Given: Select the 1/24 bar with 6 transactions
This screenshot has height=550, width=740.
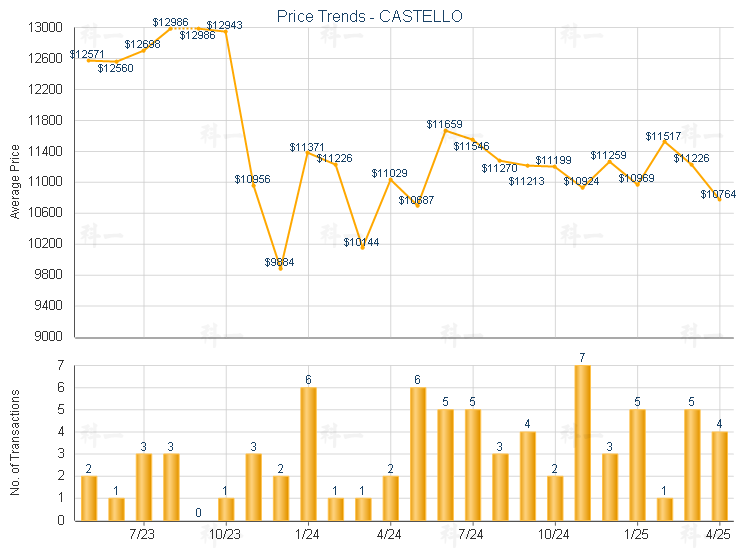Looking at the screenshot, I should (x=308, y=454).
